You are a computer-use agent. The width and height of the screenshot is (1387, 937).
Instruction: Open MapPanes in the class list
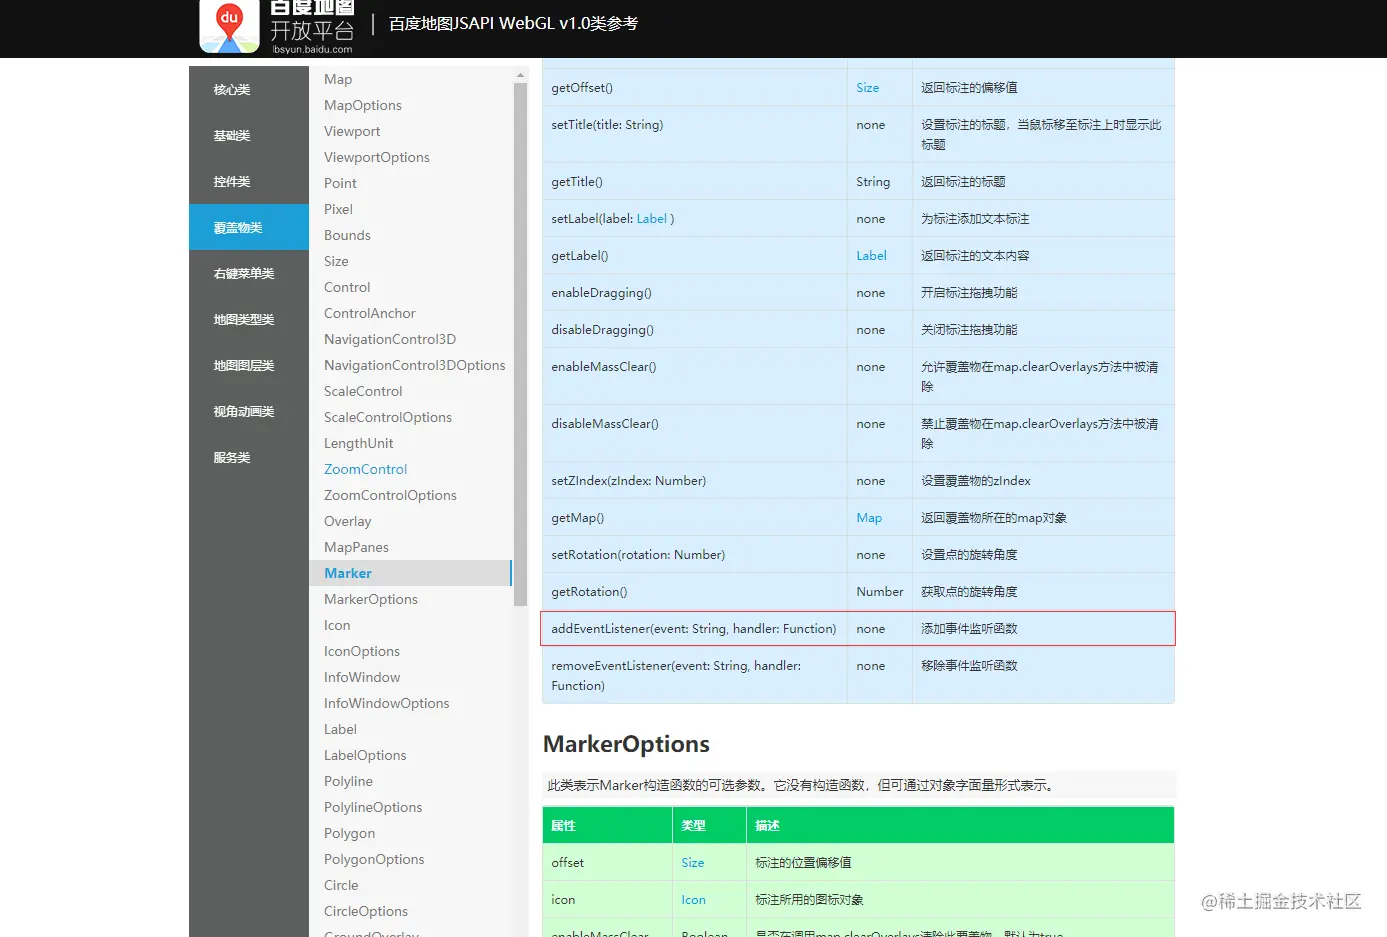tap(356, 547)
